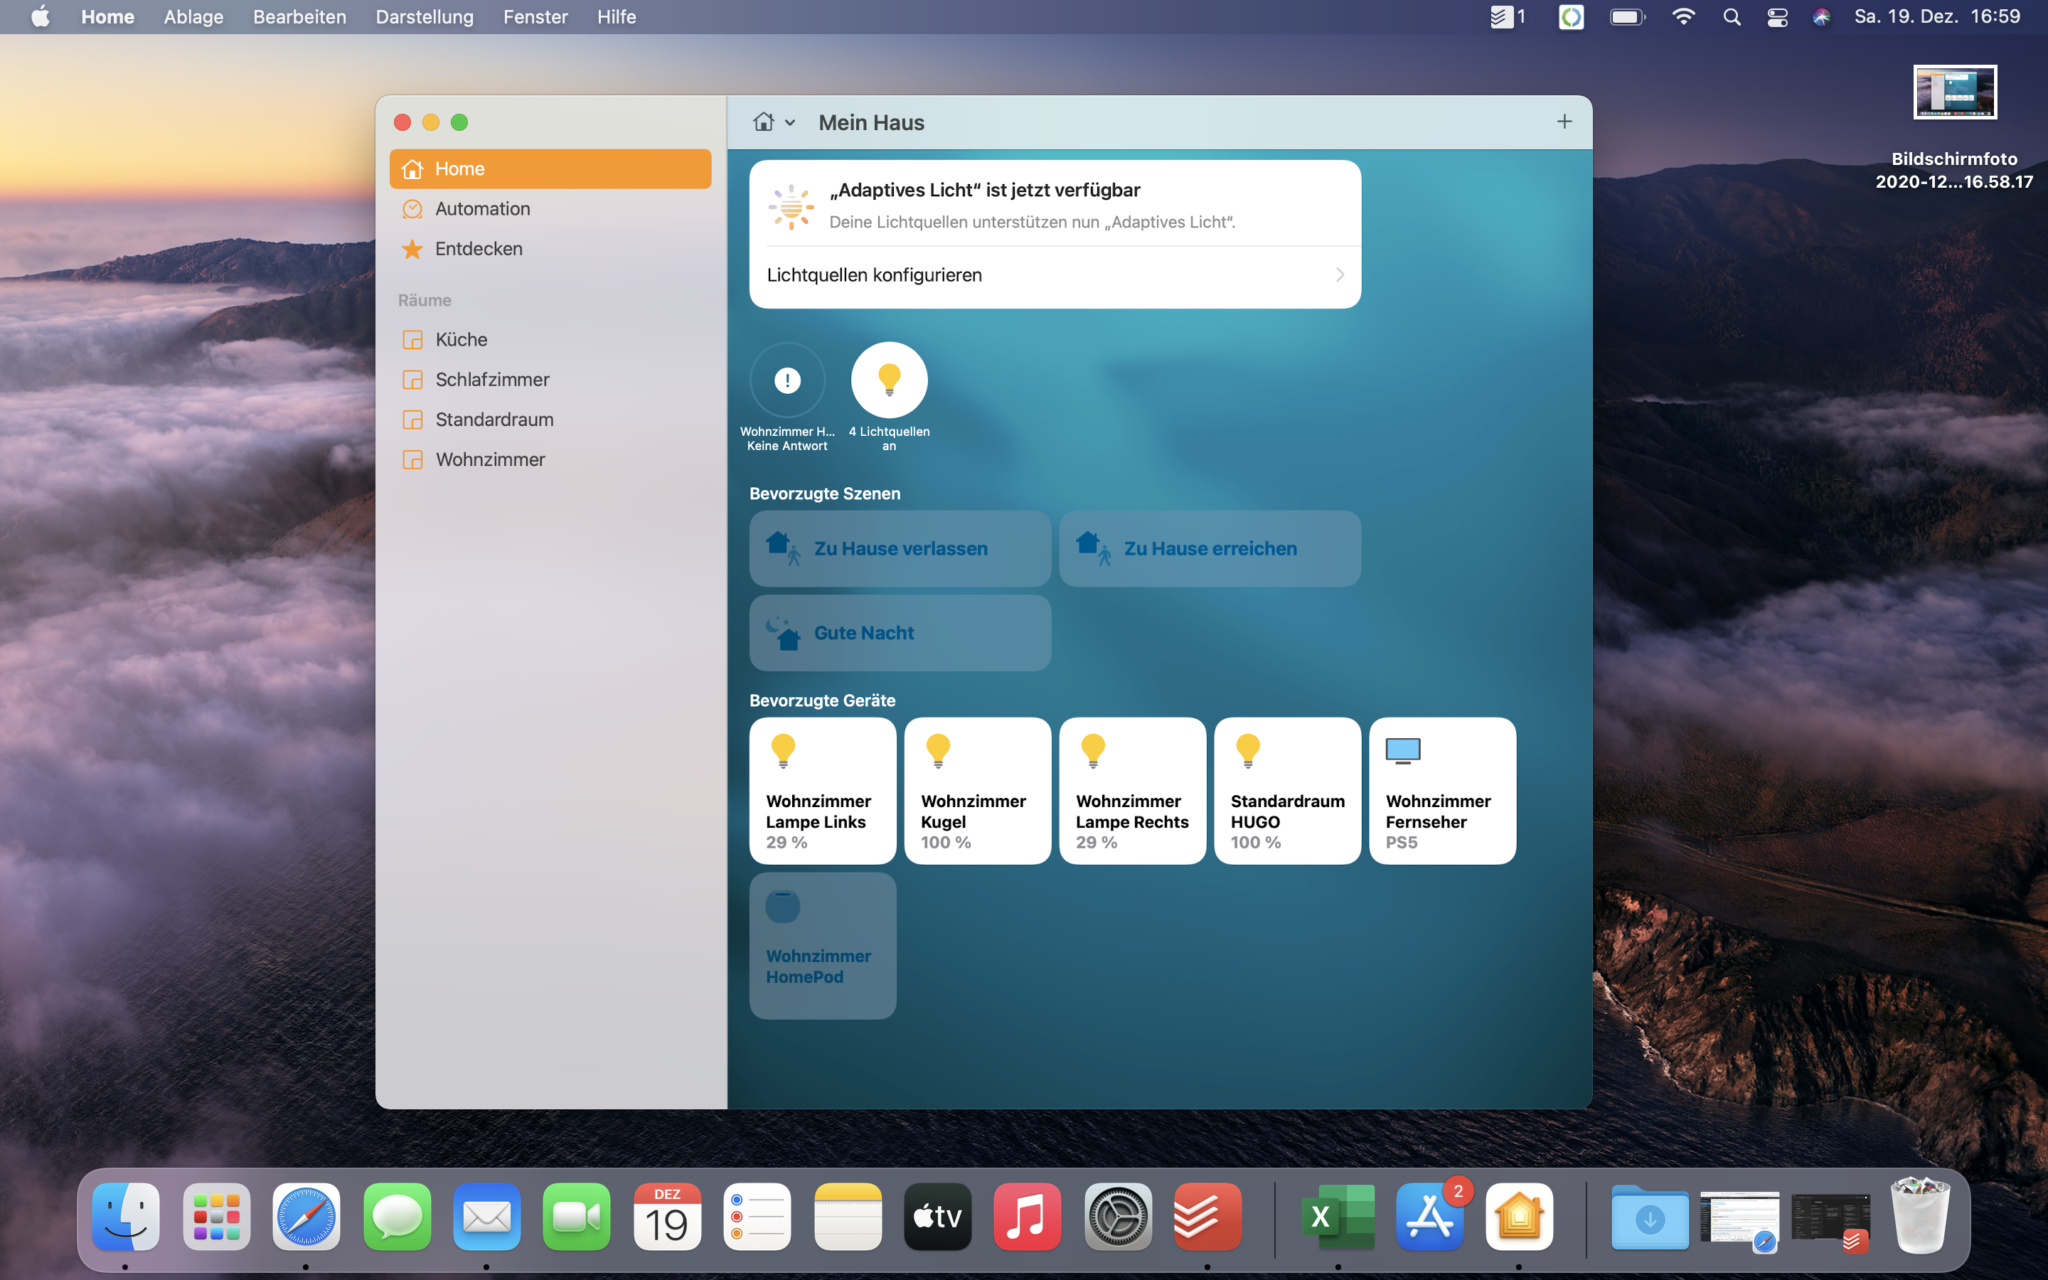The width and height of the screenshot is (2048, 1280).
Task: Toggle Wohnzimmer Lampe Links light tile
Action: point(822,790)
